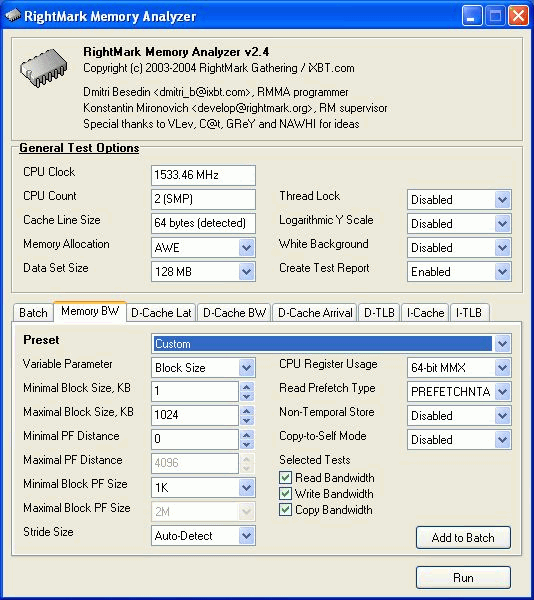This screenshot has width=534, height=600.
Task: Increase Minimal Block Size with up arrow
Action: 247,387
